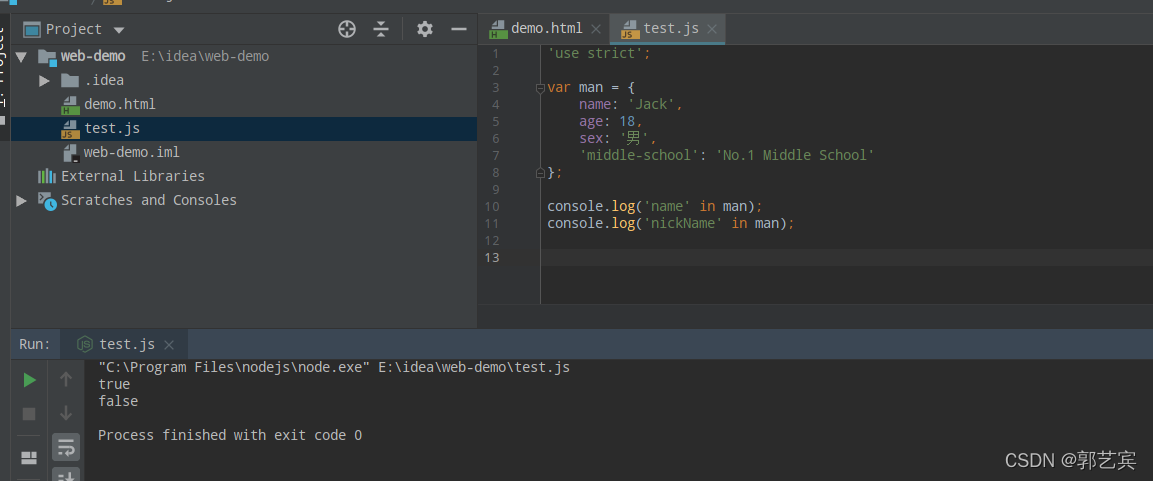This screenshot has width=1153, height=481.
Task: Click line number 10 in gutter
Action: point(492,207)
